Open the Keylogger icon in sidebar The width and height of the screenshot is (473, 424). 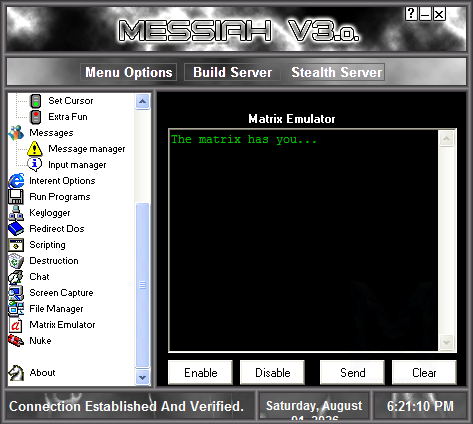pos(16,213)
